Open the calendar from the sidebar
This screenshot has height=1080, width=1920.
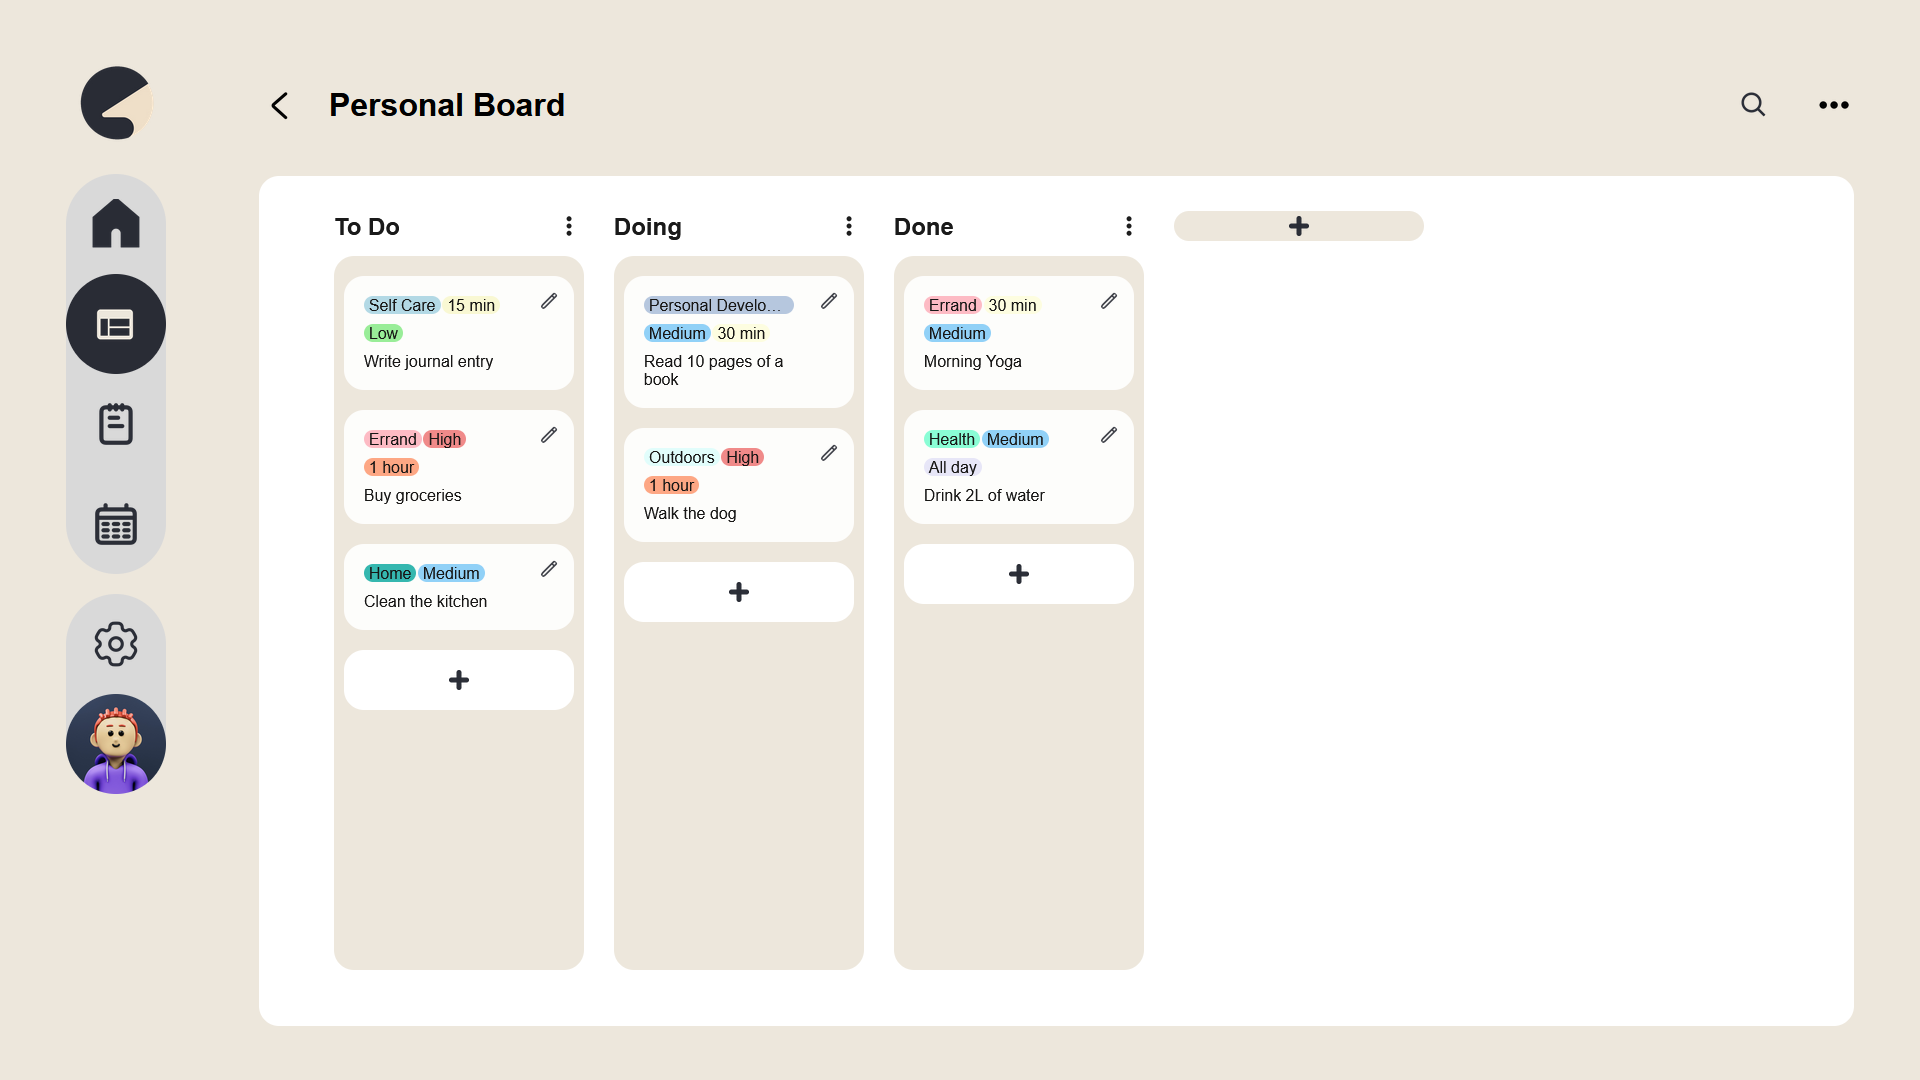click(116, 524)
